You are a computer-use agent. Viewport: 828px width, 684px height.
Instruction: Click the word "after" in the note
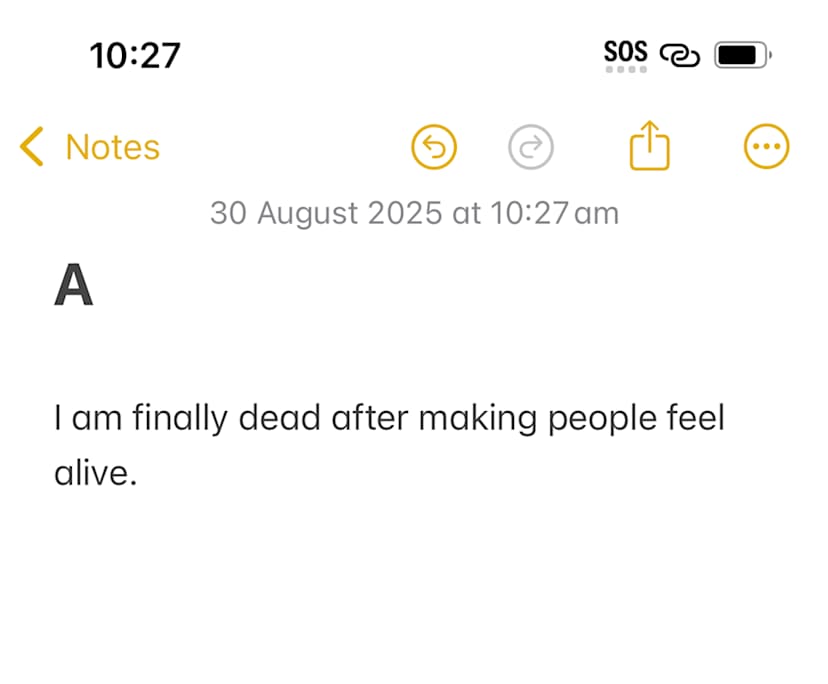click(367, 417)
